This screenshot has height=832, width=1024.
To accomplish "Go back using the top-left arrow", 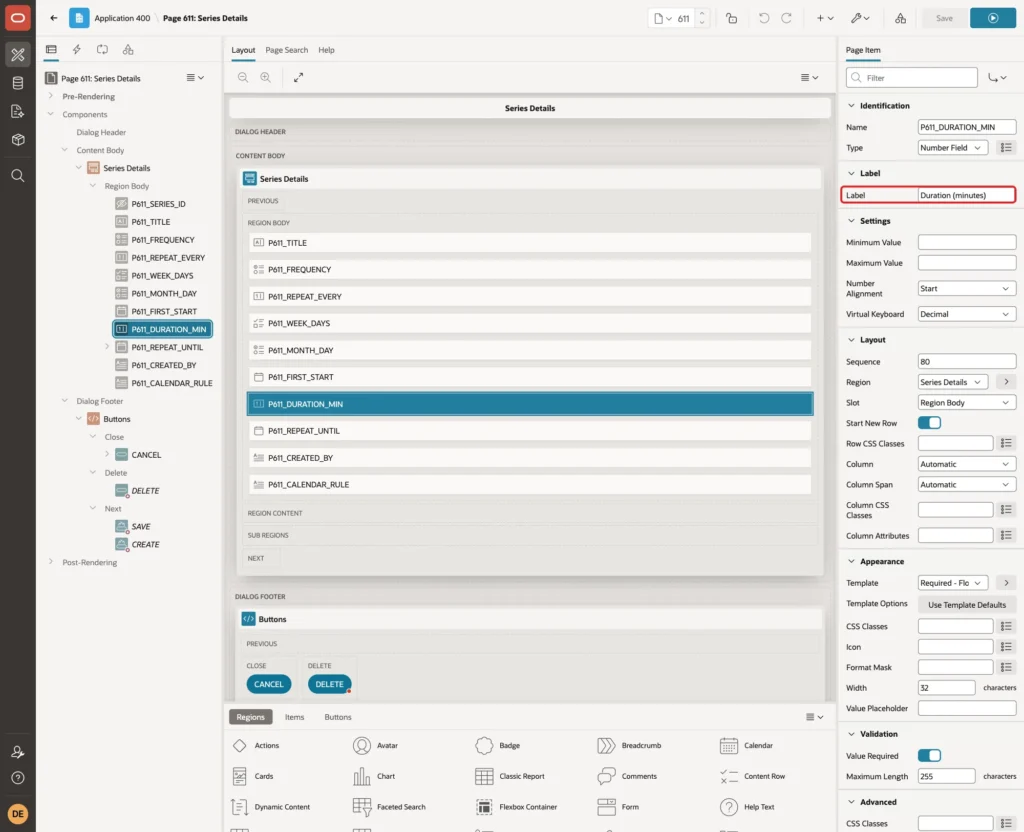I will pyautogui.click(x=54, y=18).
